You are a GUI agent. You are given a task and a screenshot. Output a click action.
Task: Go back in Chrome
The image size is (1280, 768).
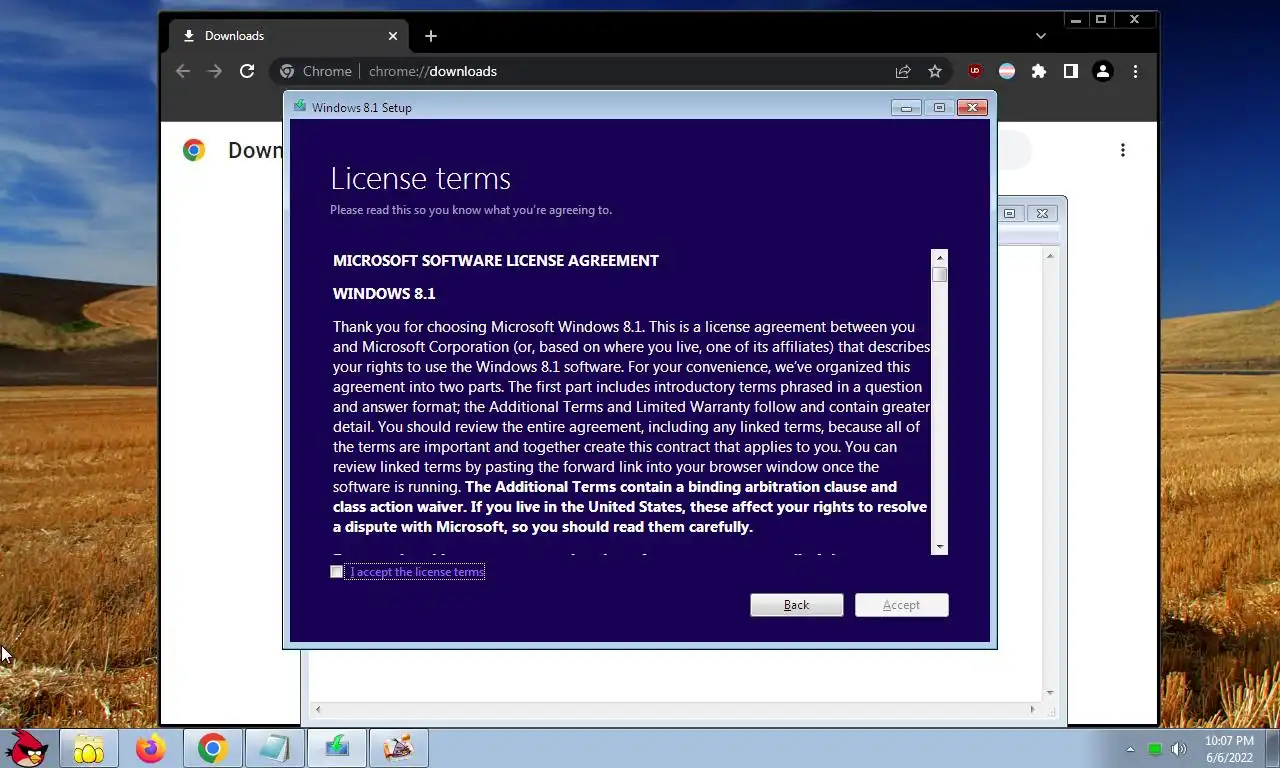pyautogui.click(x=182, y=71)
